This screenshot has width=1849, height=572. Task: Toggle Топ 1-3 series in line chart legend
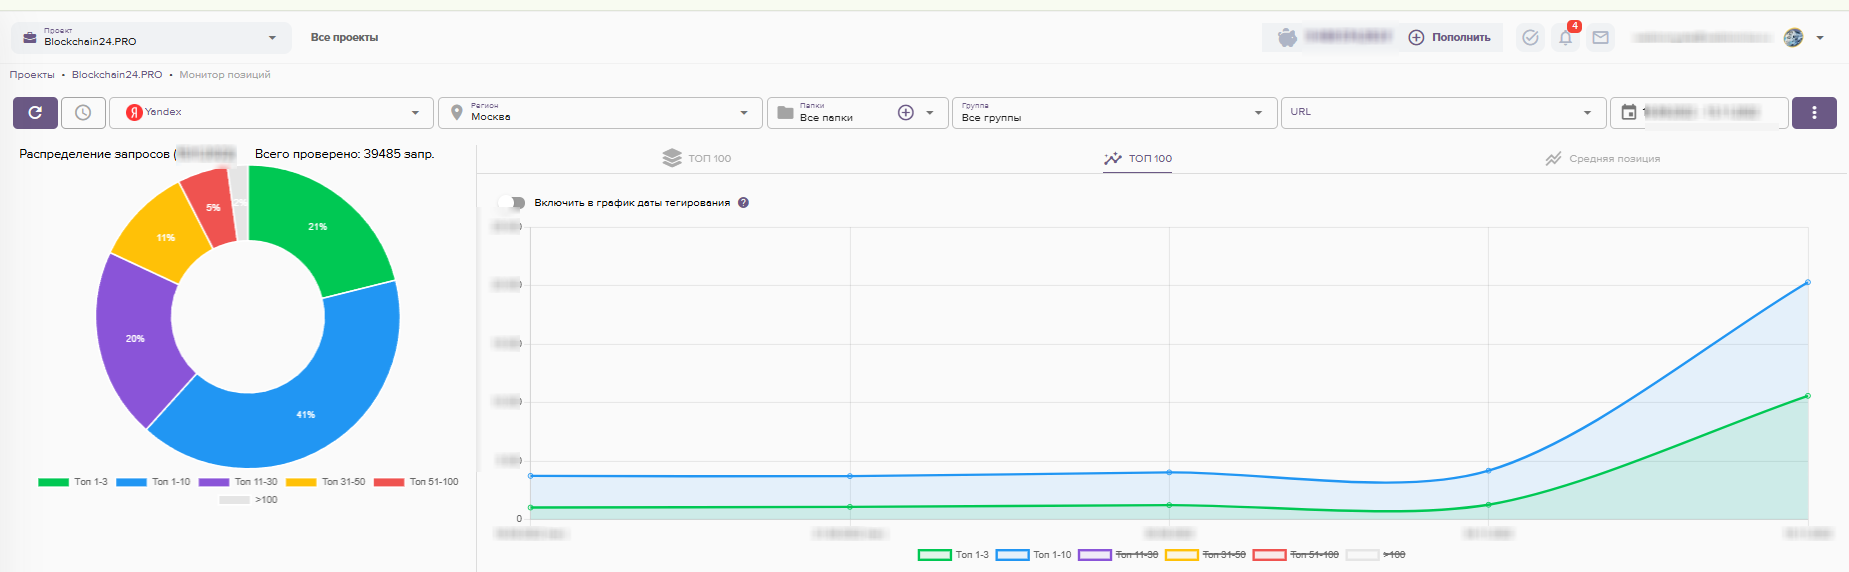(x=953, y=555)
